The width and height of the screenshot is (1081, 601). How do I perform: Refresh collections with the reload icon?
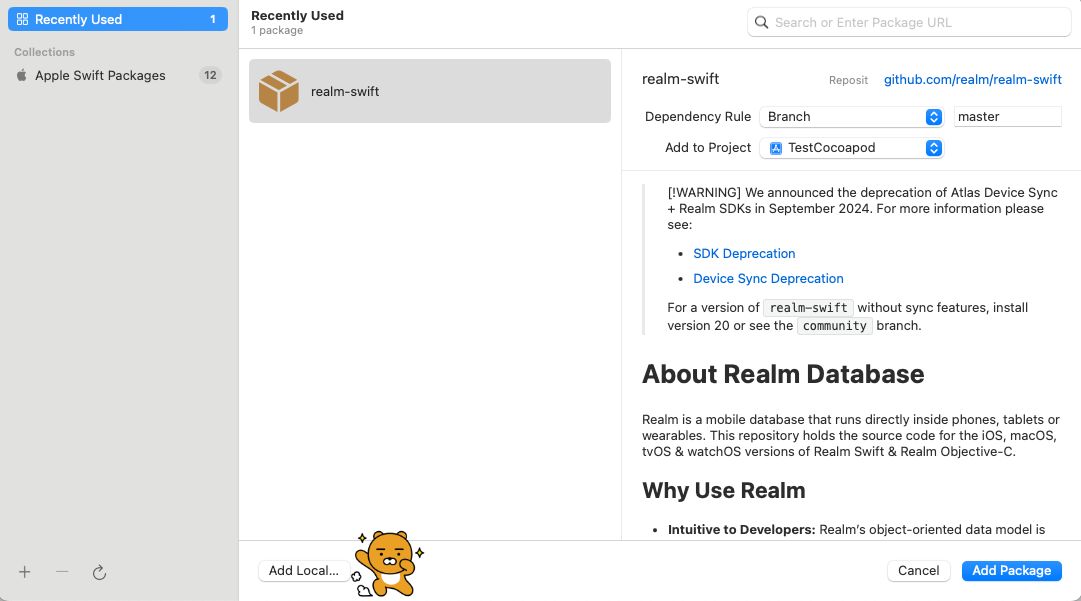(x=99, y=572)
